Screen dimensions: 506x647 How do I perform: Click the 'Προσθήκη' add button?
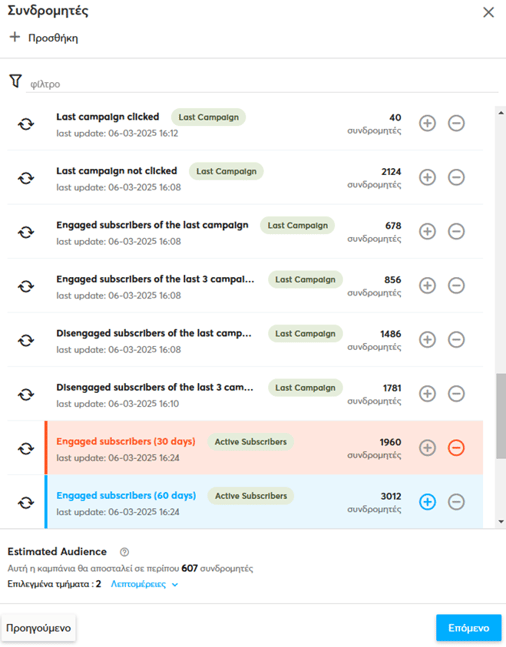pyautogui.click(x=44, y=38)
